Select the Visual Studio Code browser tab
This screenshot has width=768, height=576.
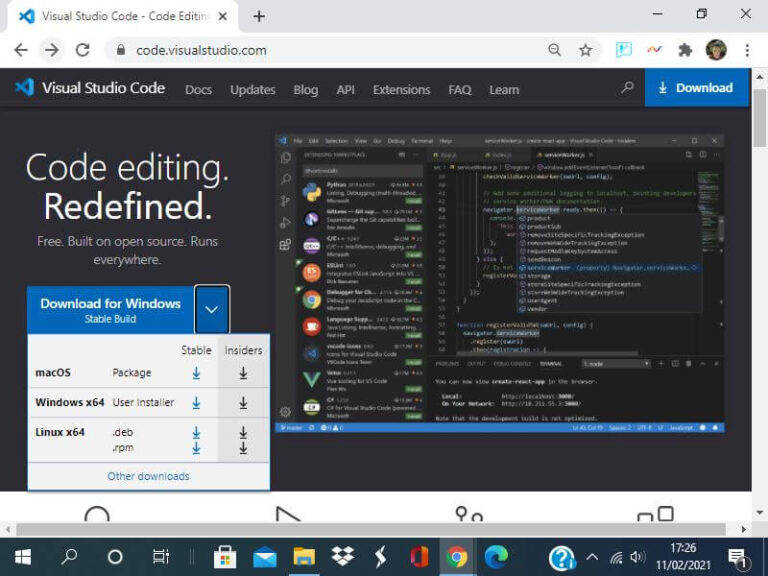click(122, 17)
